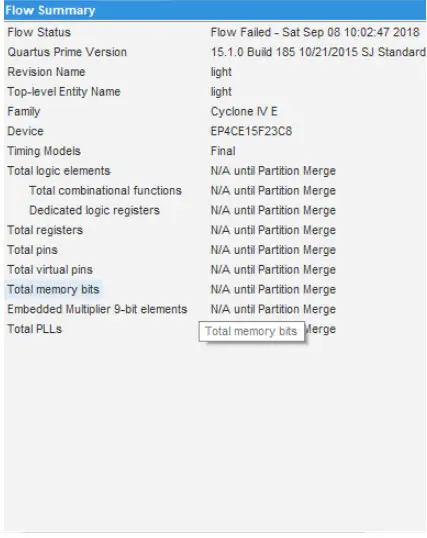Viewport: 427px width, 538px height.
Task: Click the Final timing models value
Action: pos(223,151)
